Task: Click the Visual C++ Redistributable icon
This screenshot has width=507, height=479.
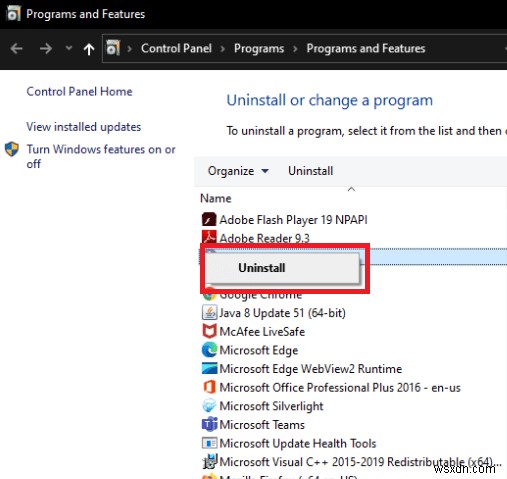Action: point(210,461)
